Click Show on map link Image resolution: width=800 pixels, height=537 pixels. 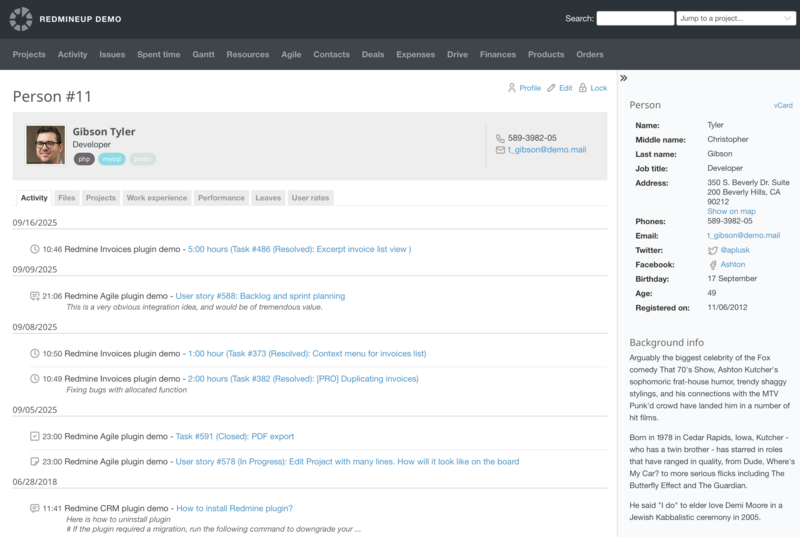point(731,211)
